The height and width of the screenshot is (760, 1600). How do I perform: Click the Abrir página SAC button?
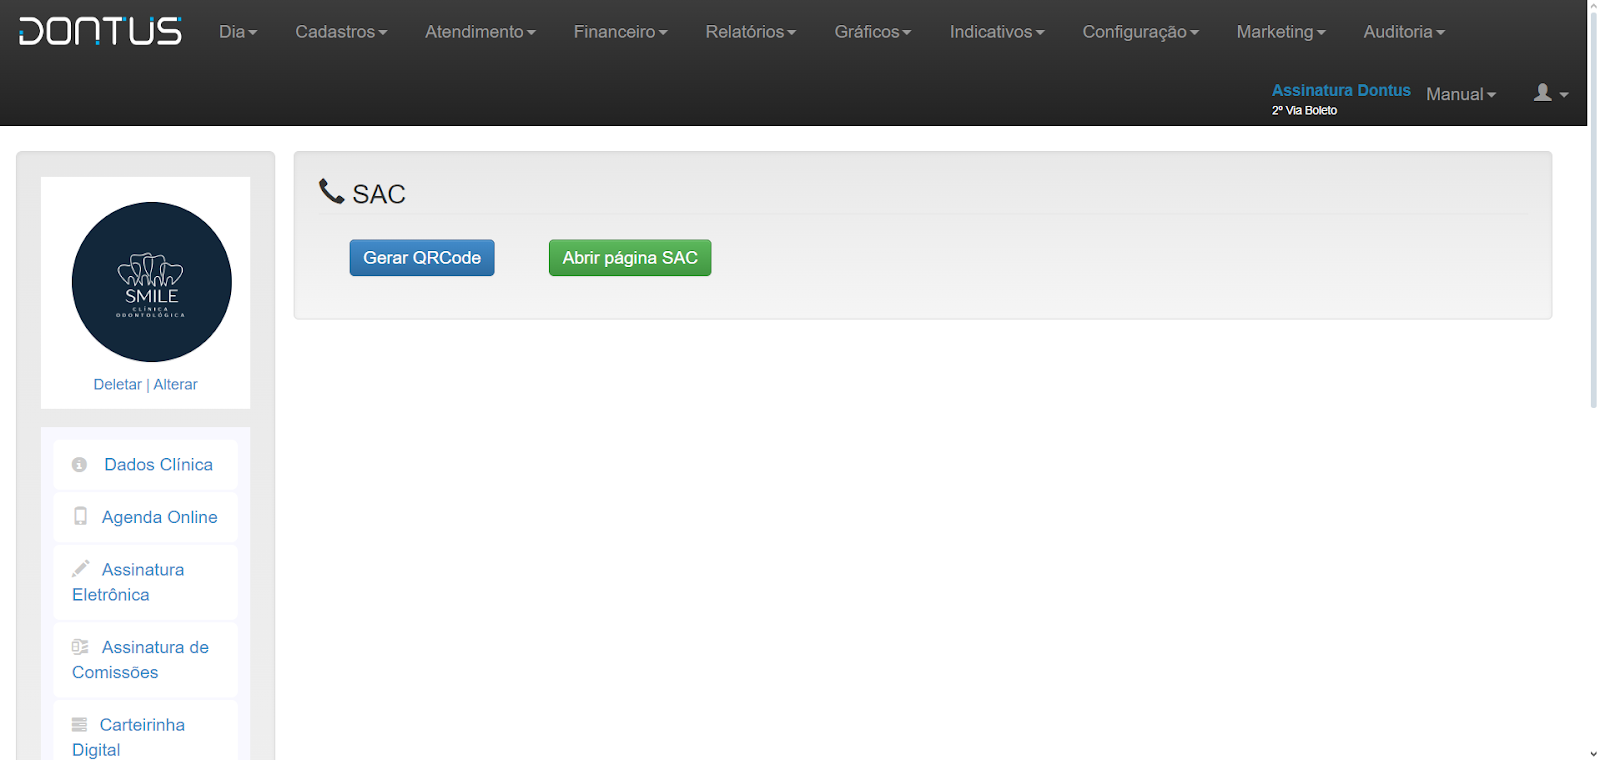630,258
